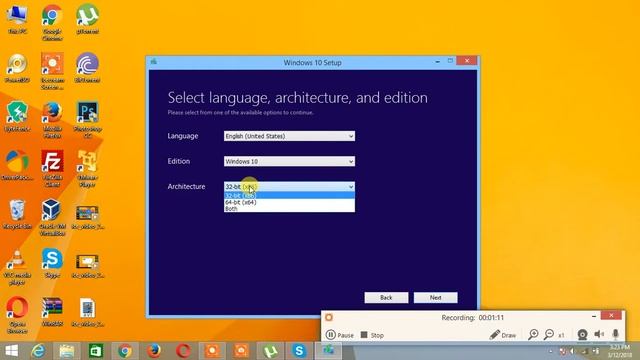The width and height of the screenshot is (640, 360).
Task: Collapse the Architecture combo box
Action: coord(289,187)
